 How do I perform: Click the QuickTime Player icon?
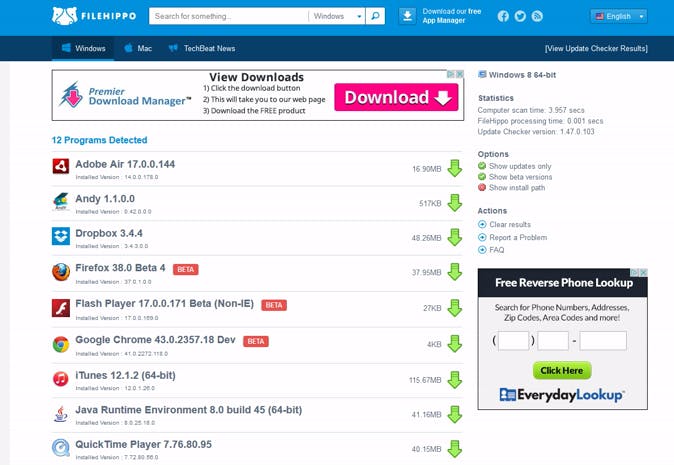(x=61, y=448)
